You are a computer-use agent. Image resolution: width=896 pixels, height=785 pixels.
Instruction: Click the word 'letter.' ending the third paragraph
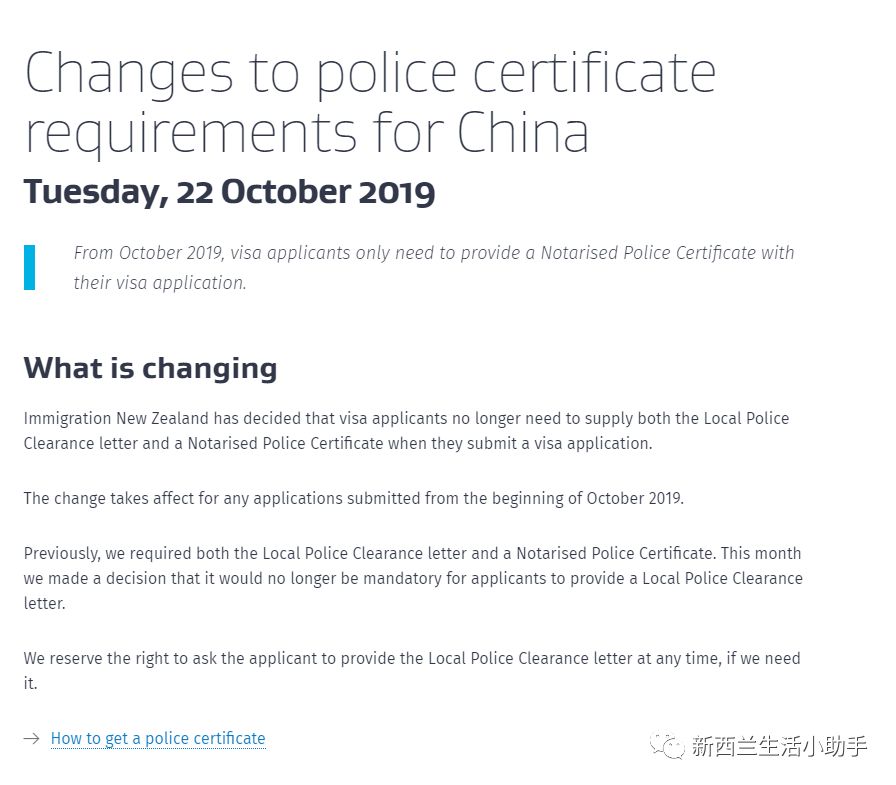point(45,603)
